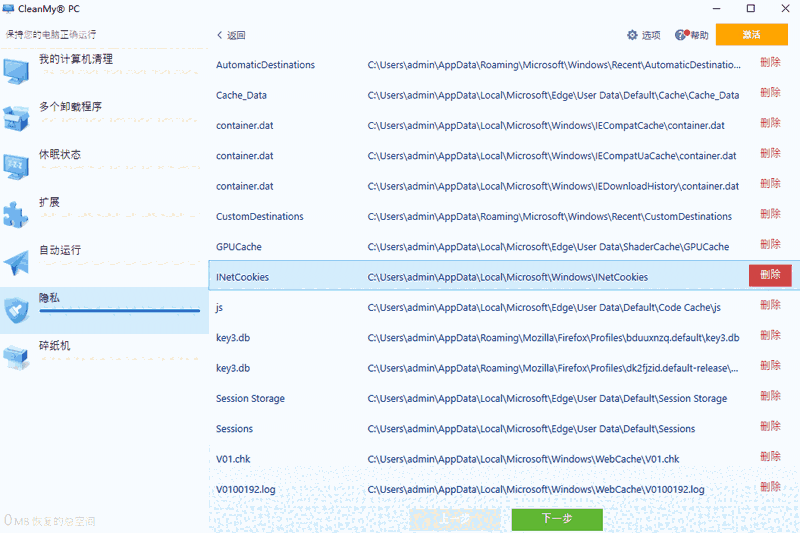Click the Privacy shield icon
The image size is (800, 533).
click(16, 310)
